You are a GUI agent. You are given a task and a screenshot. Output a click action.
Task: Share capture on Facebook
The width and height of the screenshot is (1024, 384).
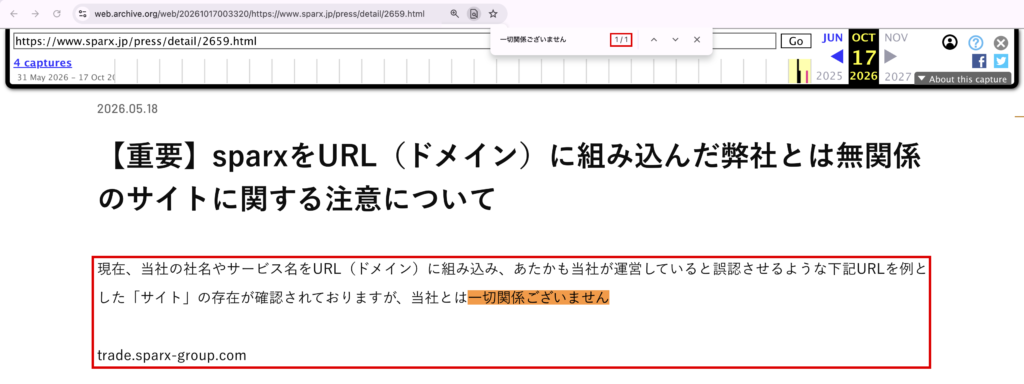click(x=979, y=61)
